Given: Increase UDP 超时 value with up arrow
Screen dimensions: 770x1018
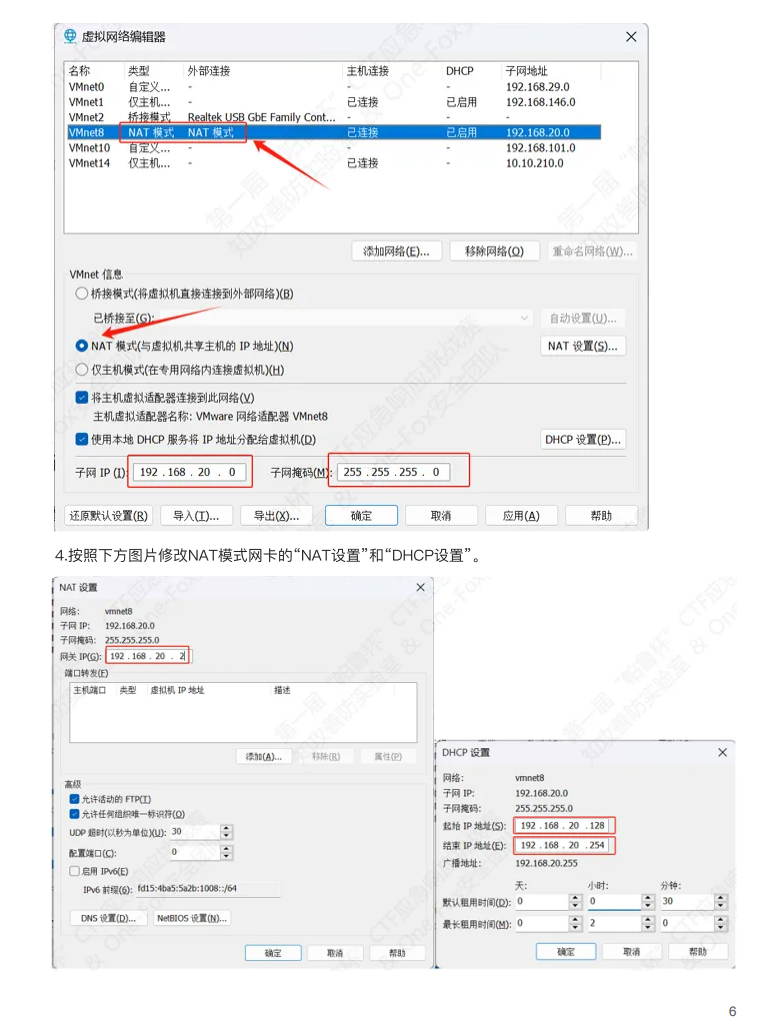Looking at the screenshot, I should pos(226,828).
